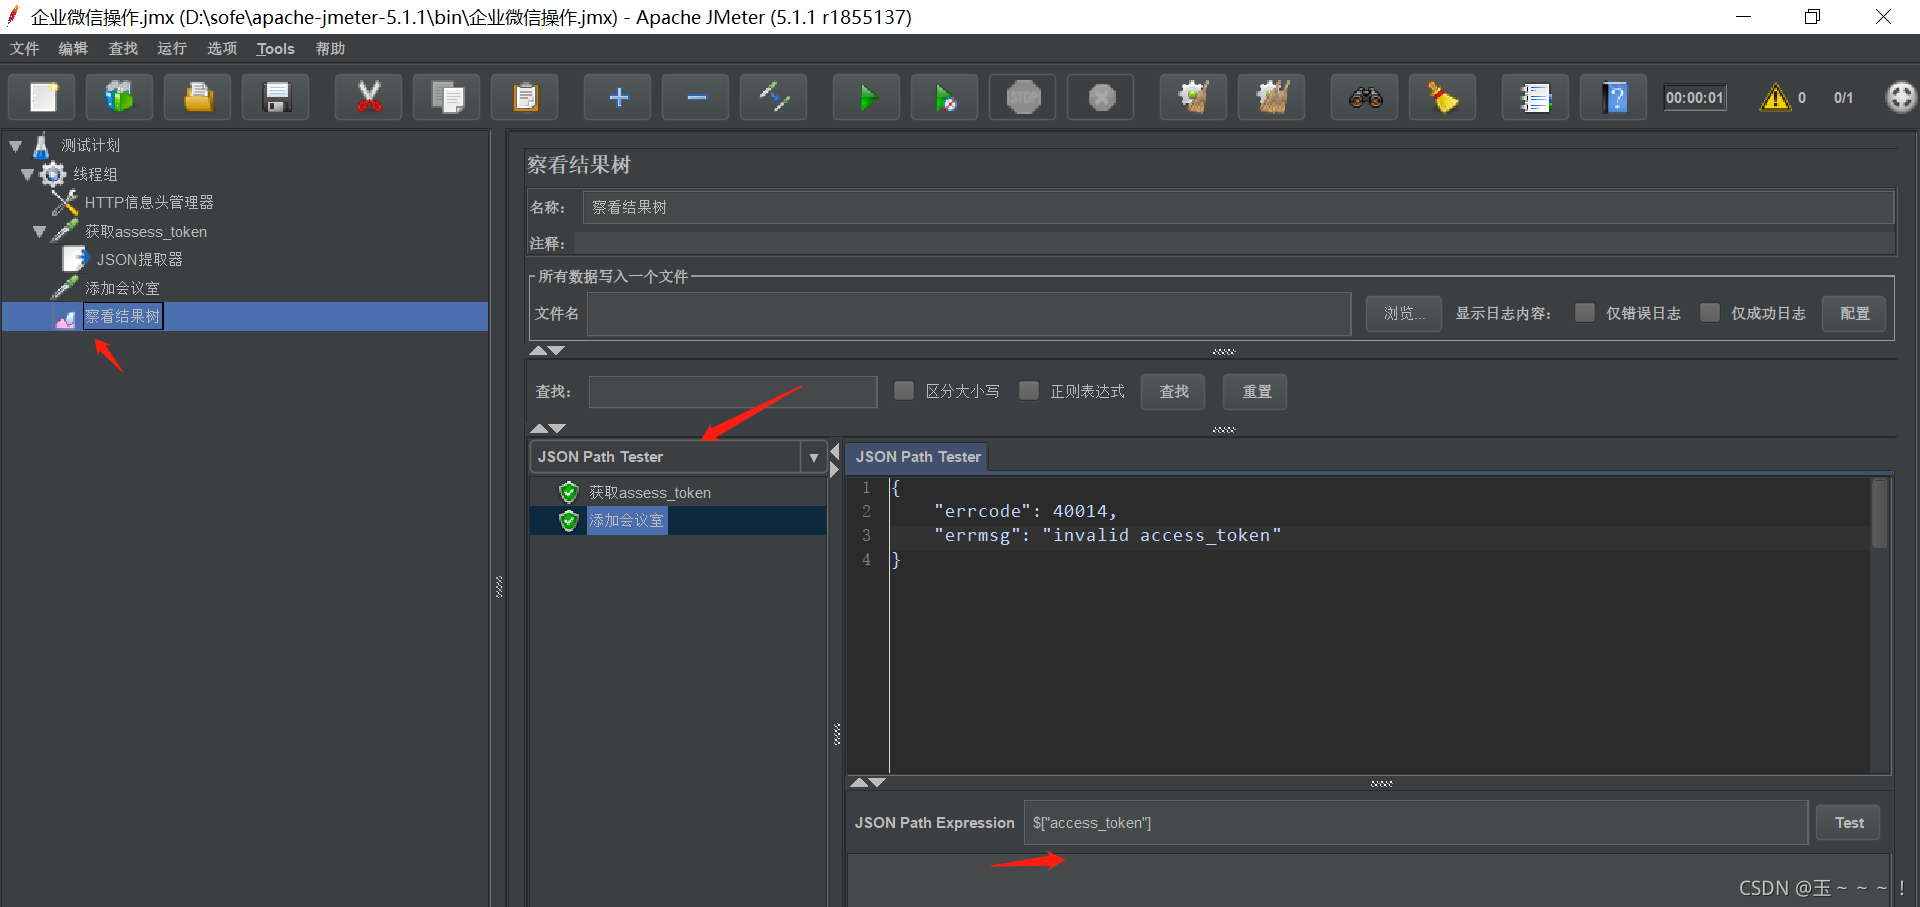Viewport: 1920px width, 907px height.
Task: Click the 查找 search text field
Action: [x=733, y=391]
